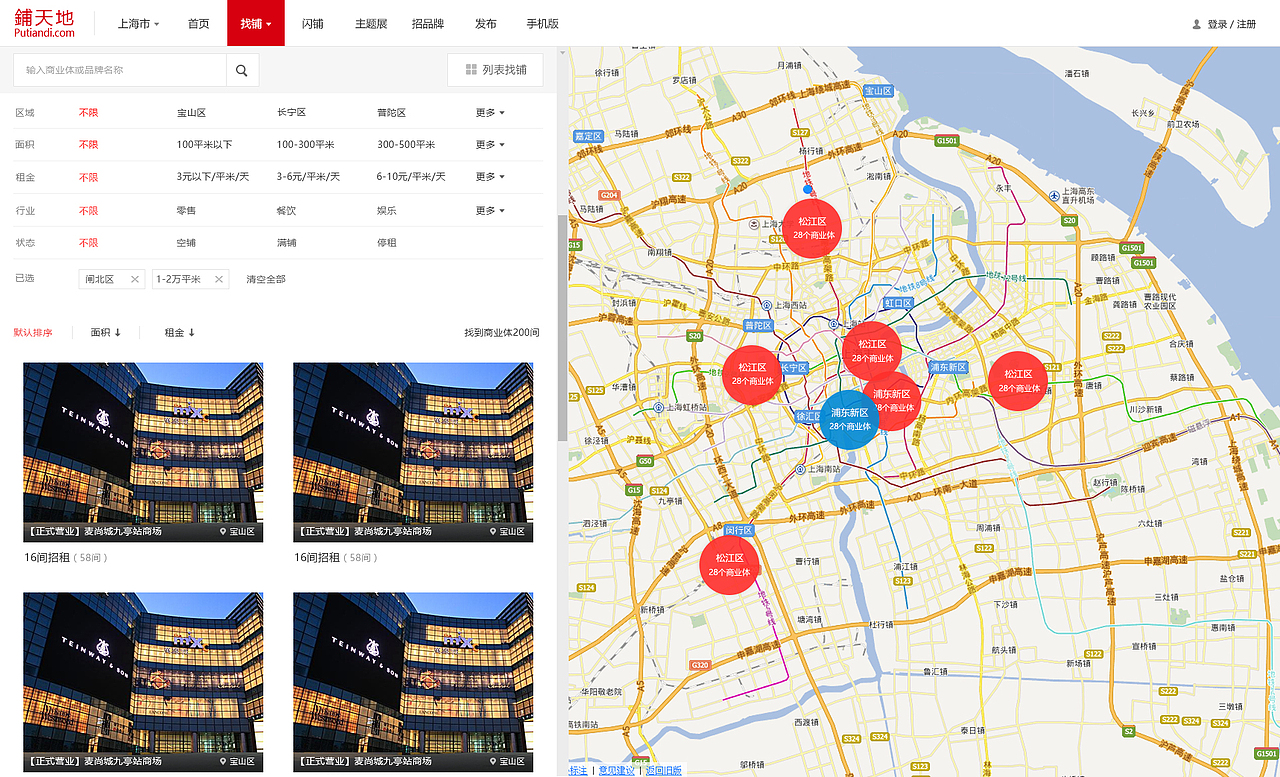This screenshot has width=1280, height=777.
Task: Expand 更多 in the 面积 filter row
Action: [490, 145]
